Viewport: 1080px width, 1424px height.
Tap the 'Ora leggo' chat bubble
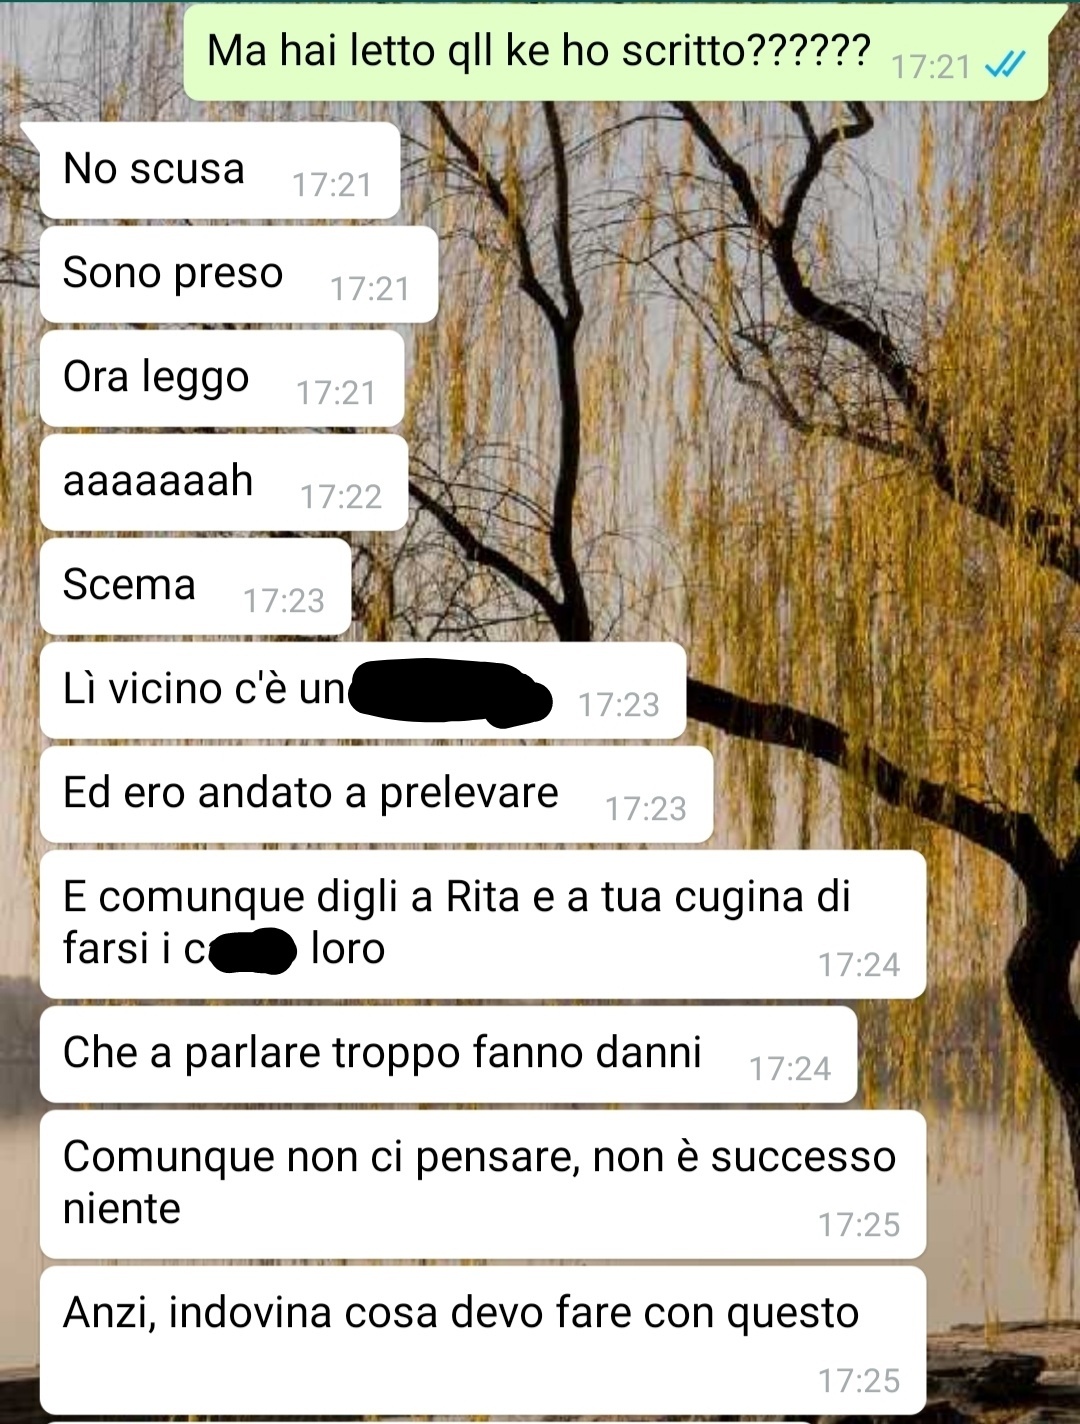click(221, 378)
